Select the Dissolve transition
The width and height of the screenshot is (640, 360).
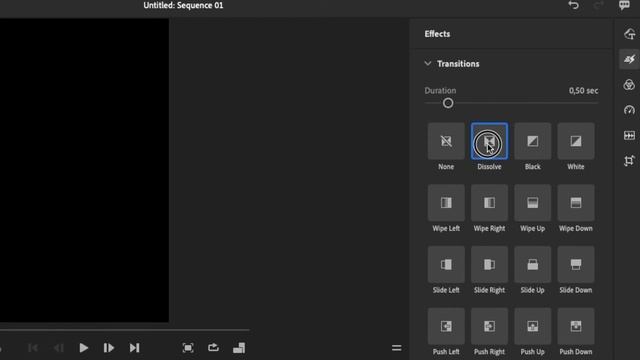[x=489, y=141]
